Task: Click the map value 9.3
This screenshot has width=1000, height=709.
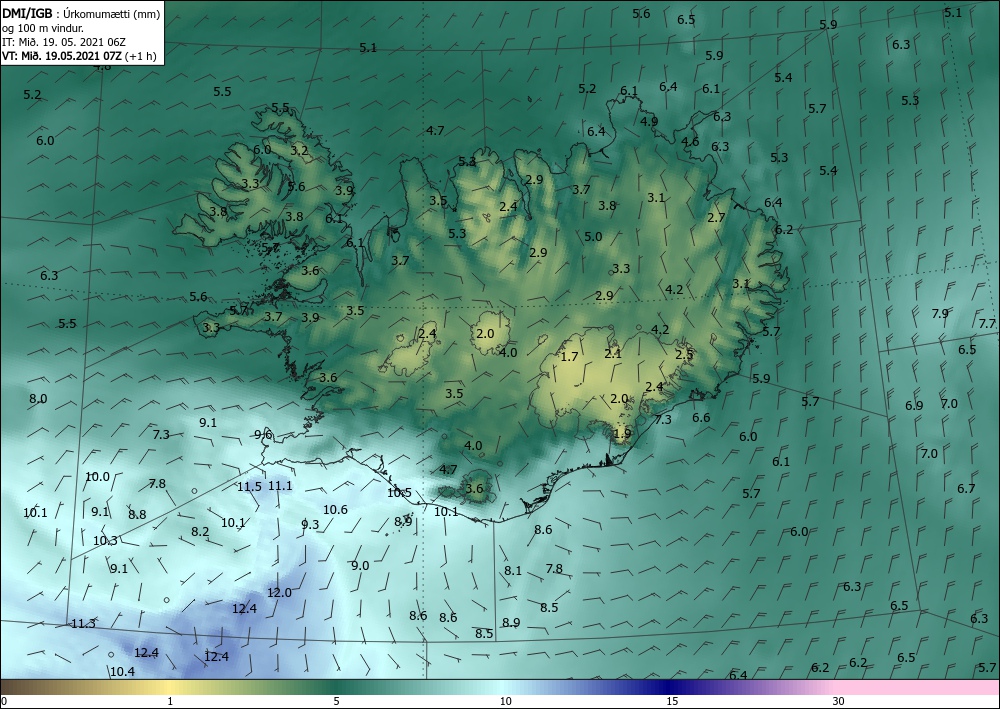Action: (x=310, y=525)
